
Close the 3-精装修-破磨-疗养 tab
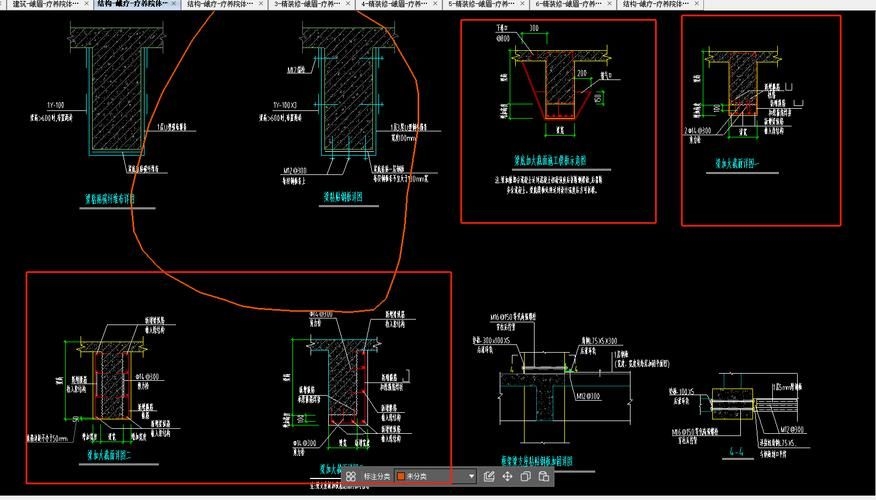pyautogui.click(x=349, y=5)
